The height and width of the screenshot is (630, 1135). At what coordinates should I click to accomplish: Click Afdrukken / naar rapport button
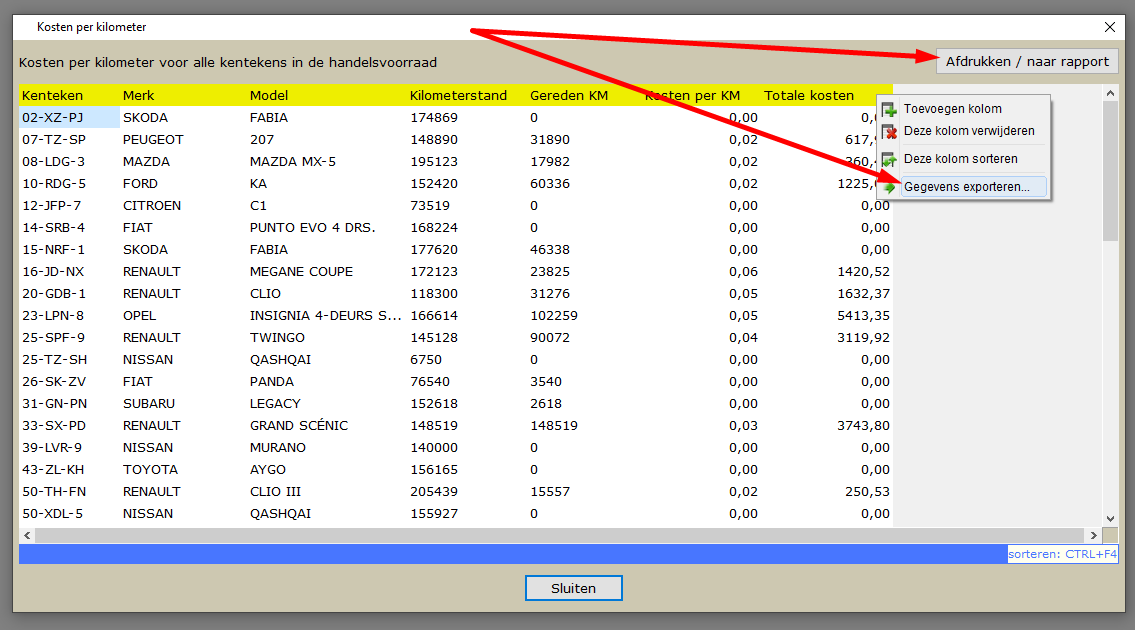tap(1027, 62)
